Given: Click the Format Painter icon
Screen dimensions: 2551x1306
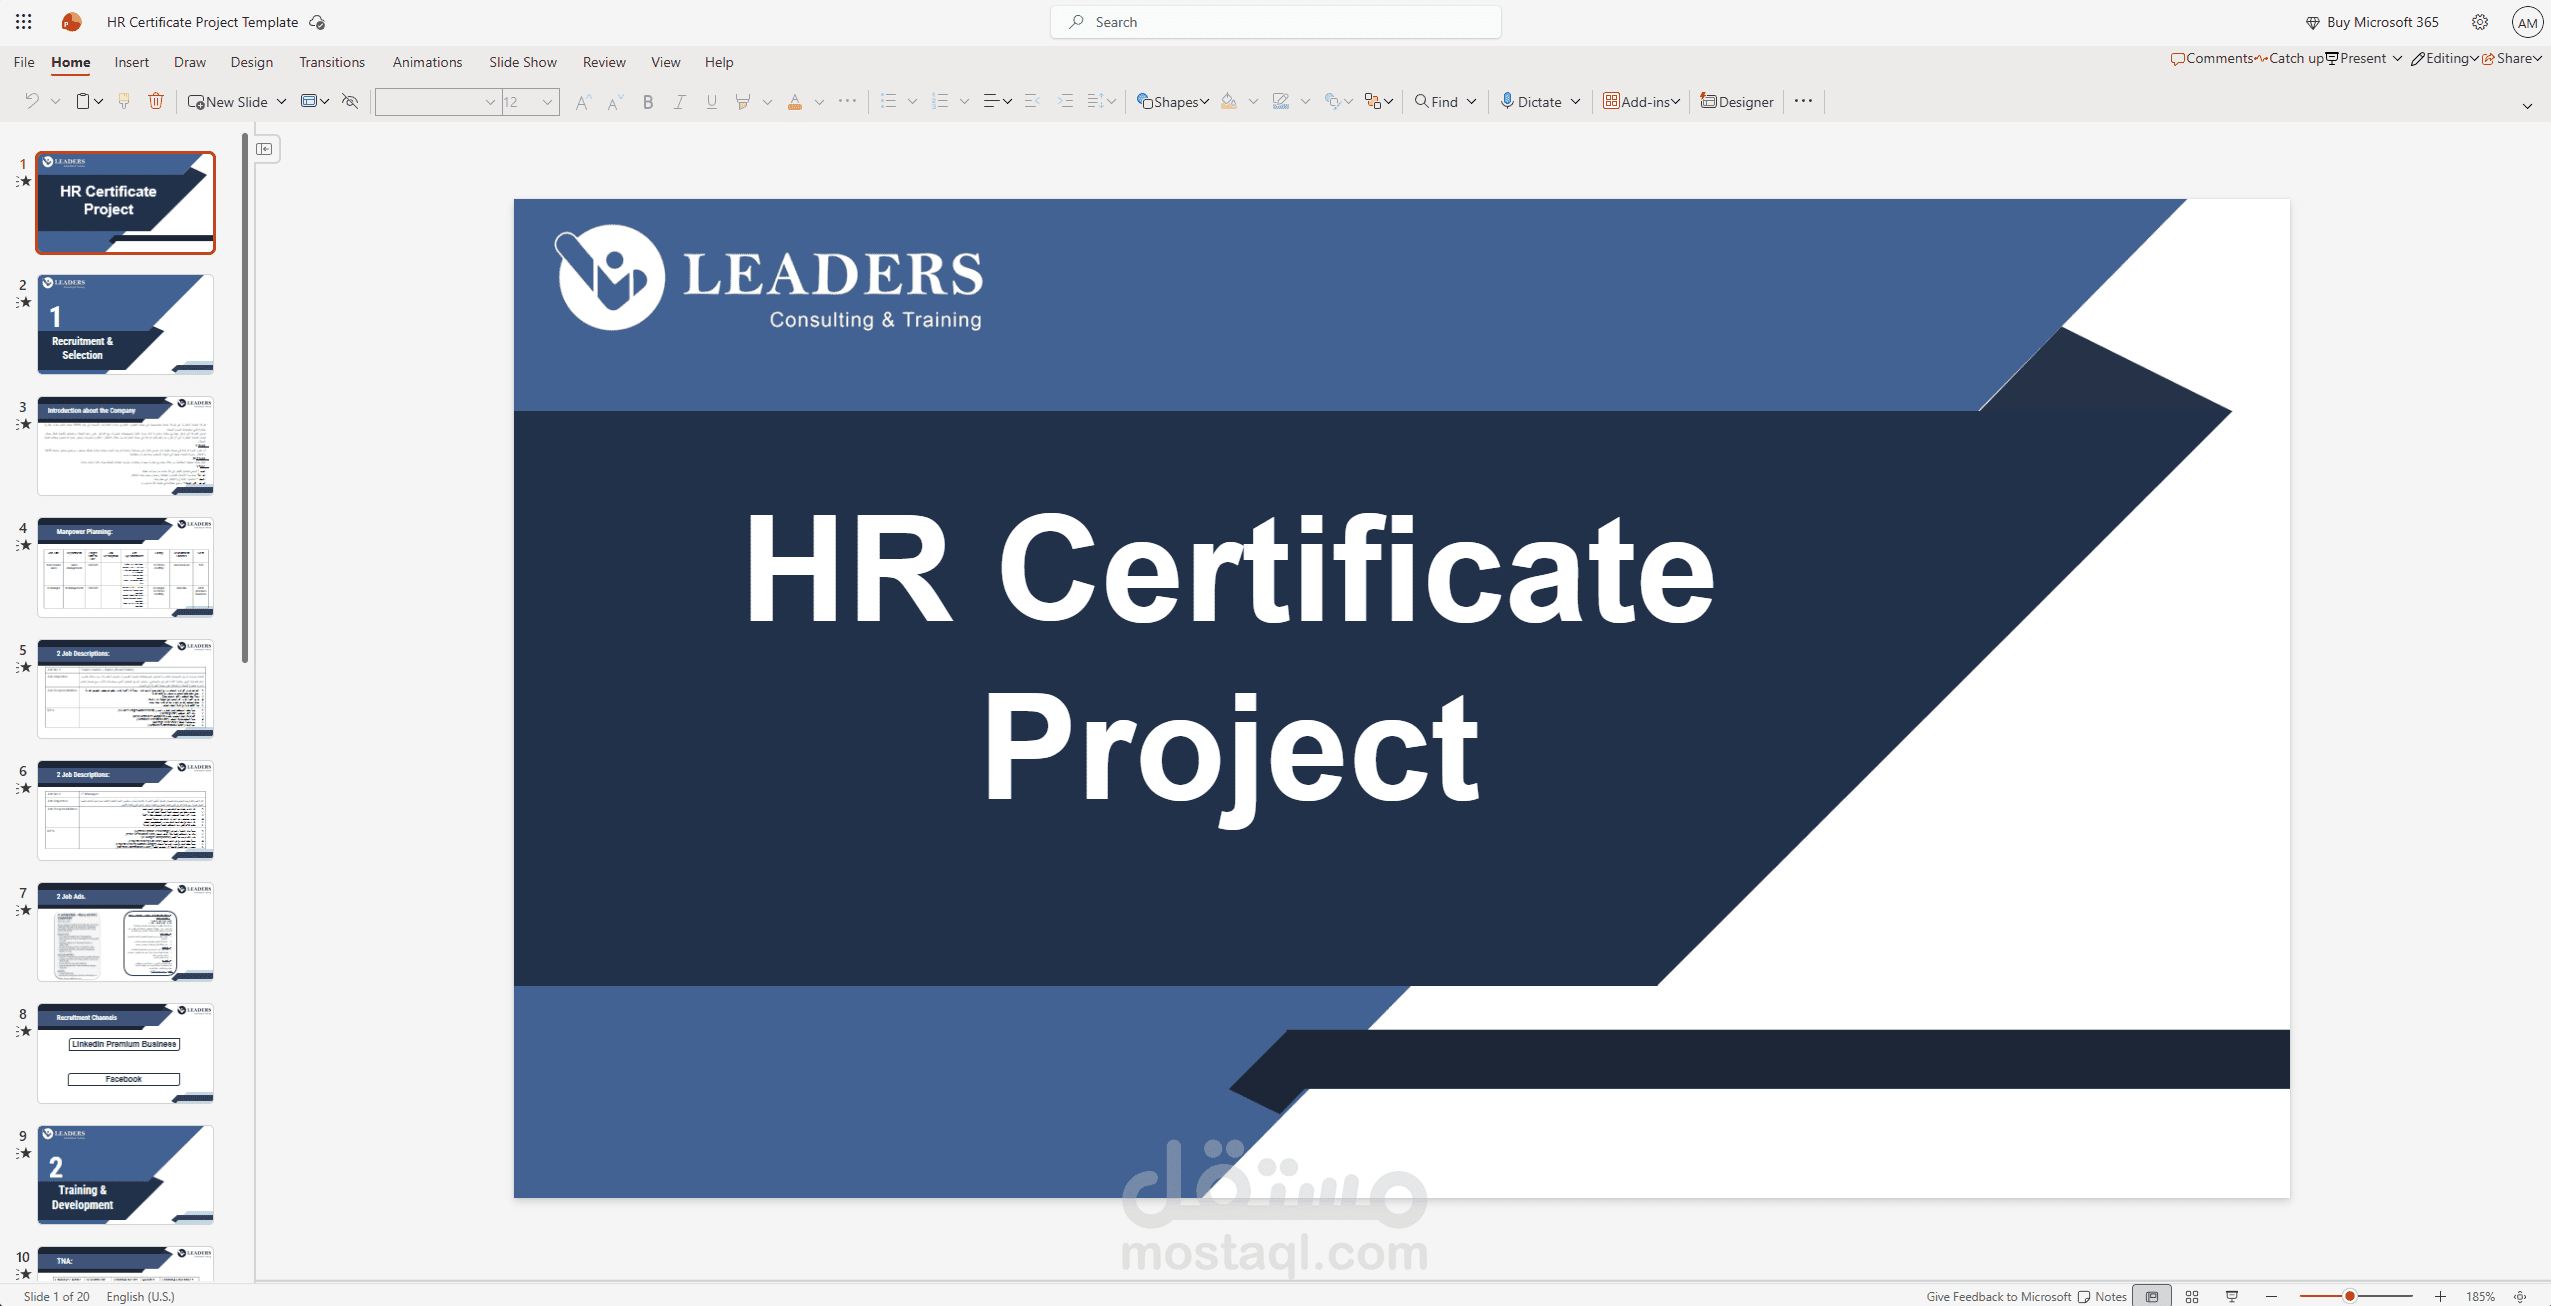Looking at the screenshot, I should pos(124,101).
